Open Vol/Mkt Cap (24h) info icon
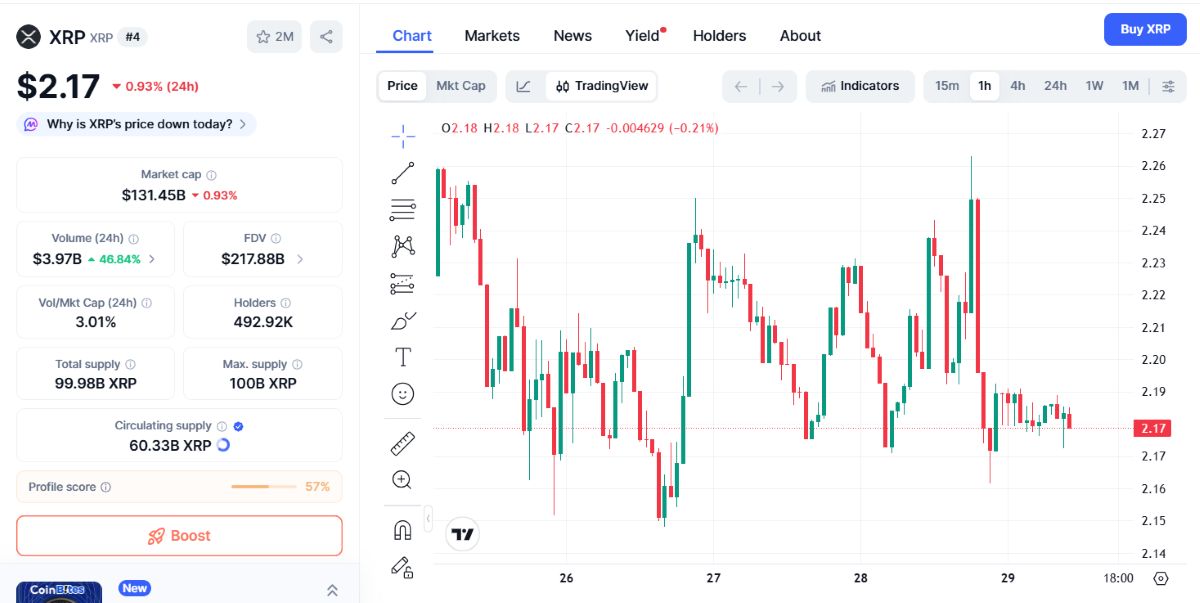Viewport: 1200px width, 603px height. (146, 303)
